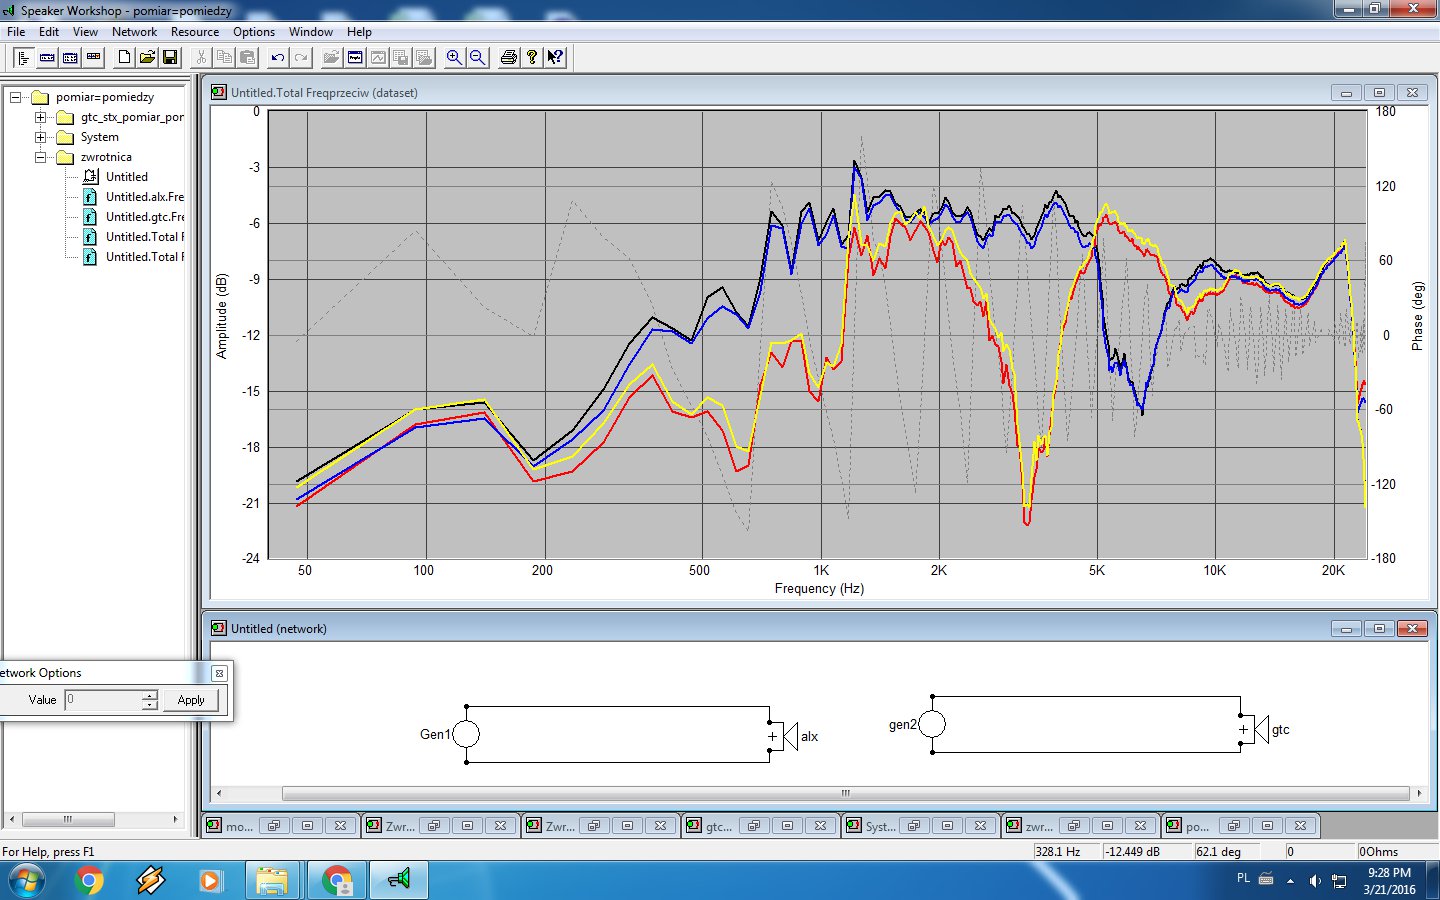The width and height of the screenshot is (1440, 900).
Task: Open About via question mark icon
Action: click(532, 57)
